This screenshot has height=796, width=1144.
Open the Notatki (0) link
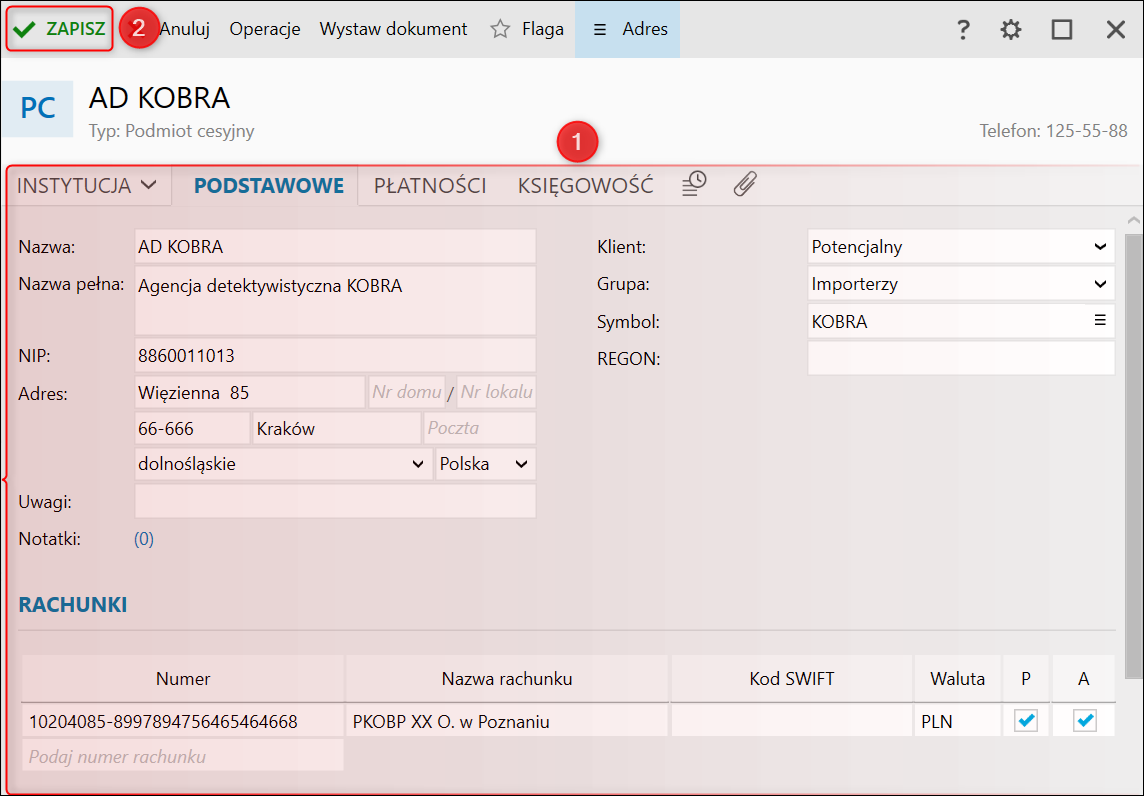point(144,539)
